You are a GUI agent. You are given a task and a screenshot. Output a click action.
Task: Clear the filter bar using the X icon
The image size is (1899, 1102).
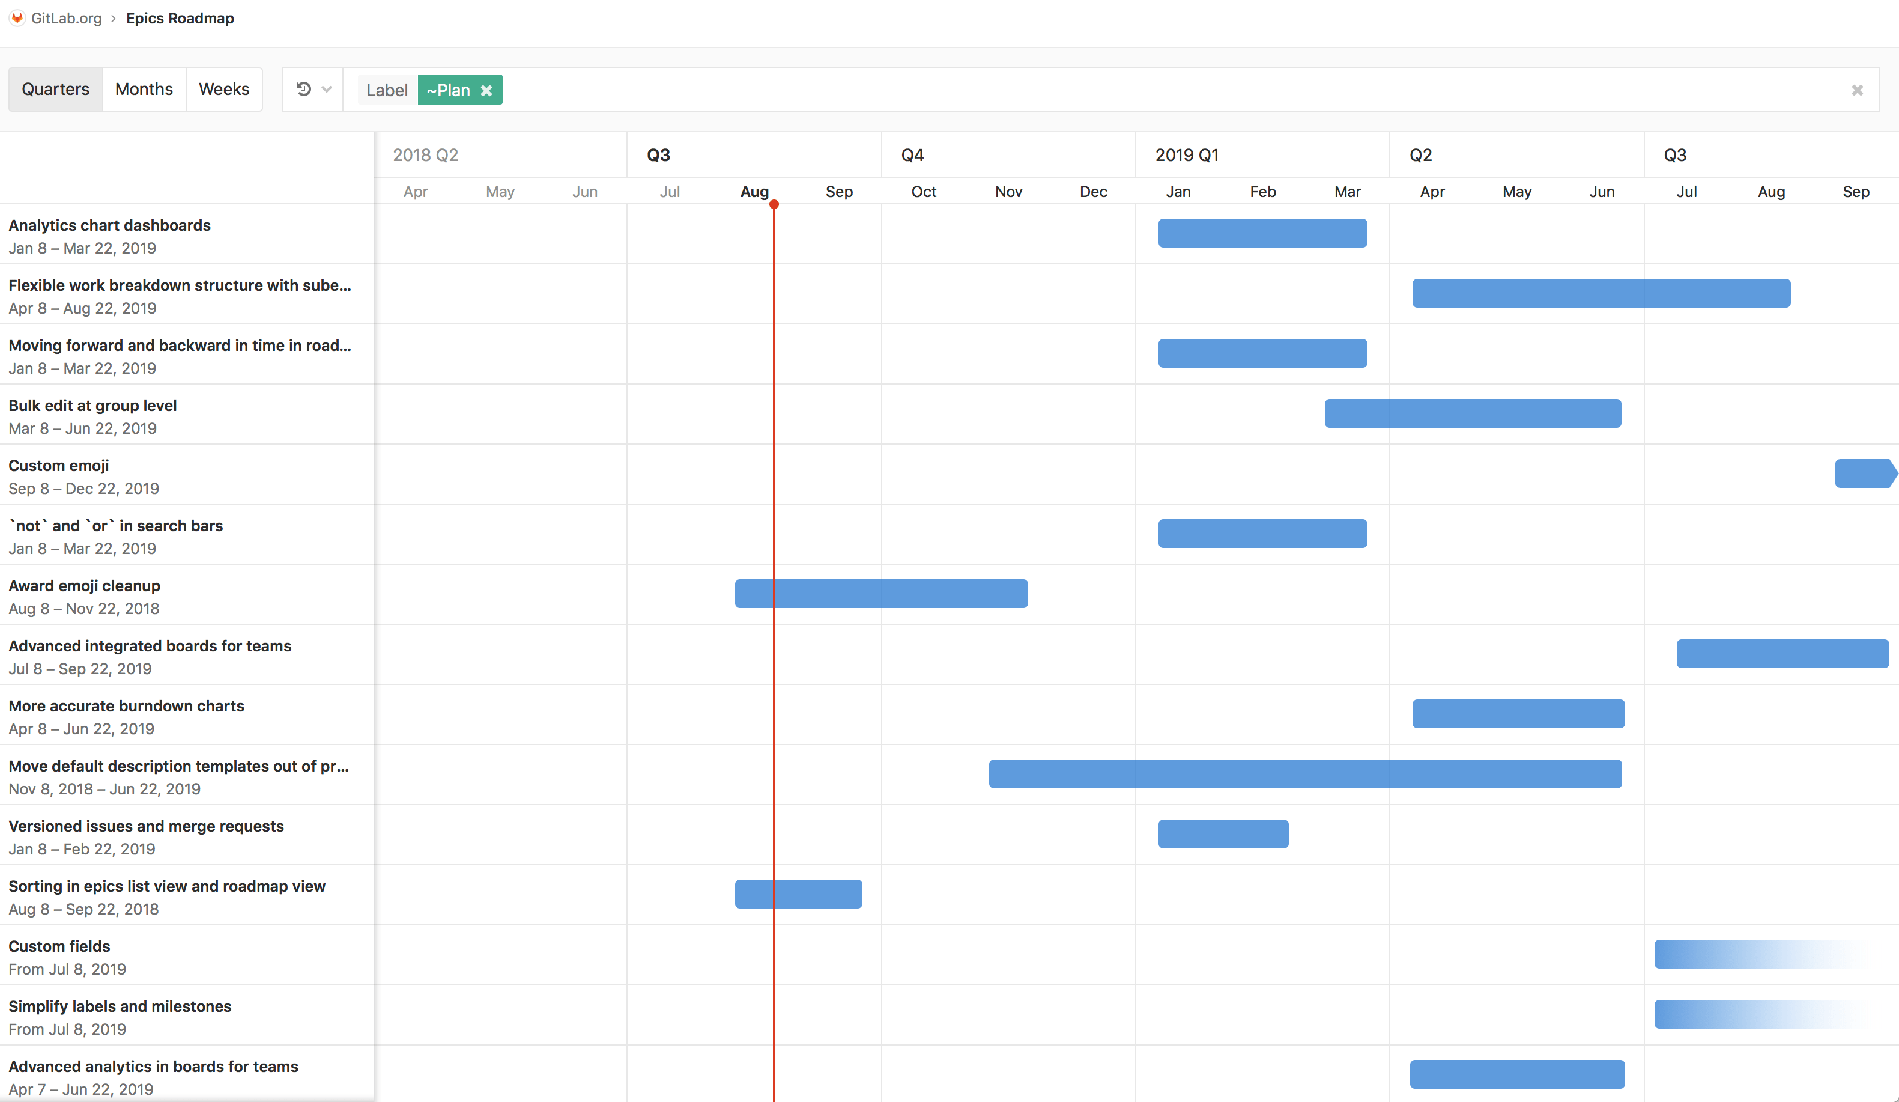click(x=1857, y=90)
